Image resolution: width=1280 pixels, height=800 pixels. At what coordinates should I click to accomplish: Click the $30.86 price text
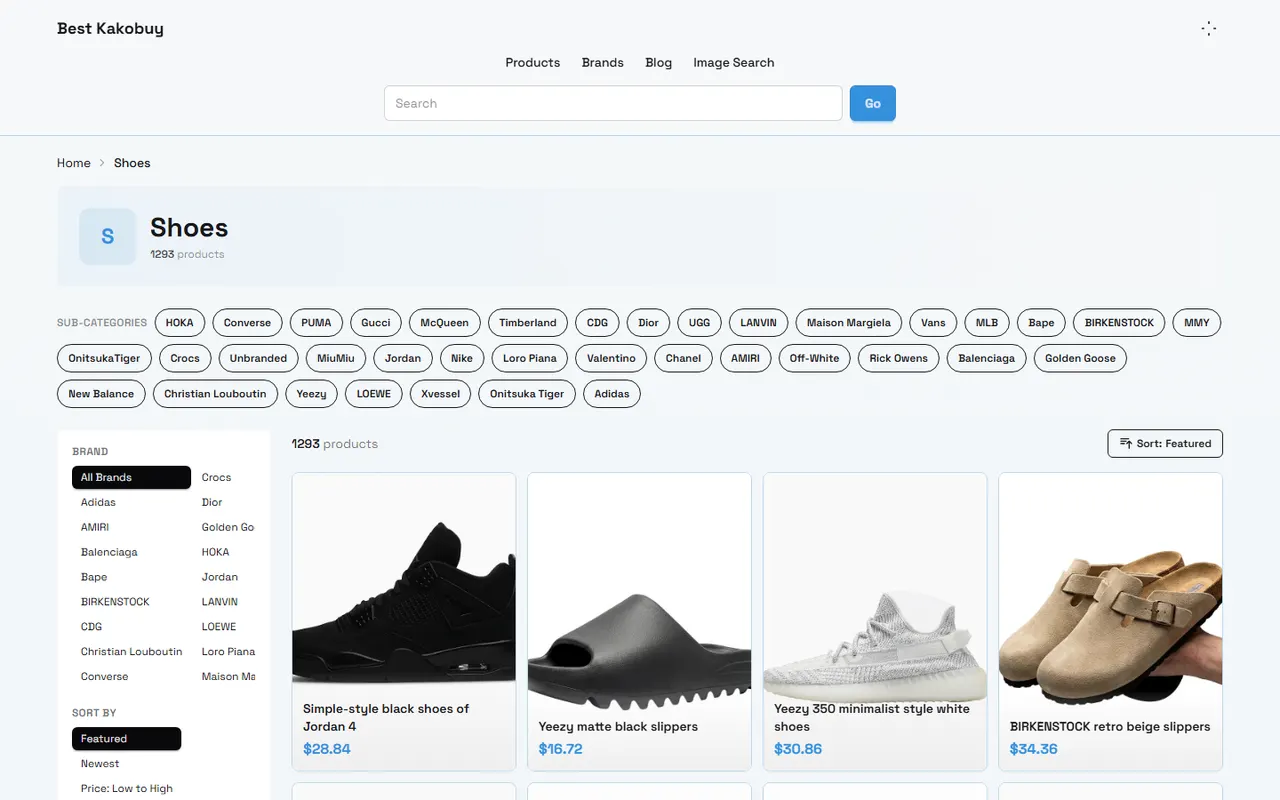tap(798, 749)
